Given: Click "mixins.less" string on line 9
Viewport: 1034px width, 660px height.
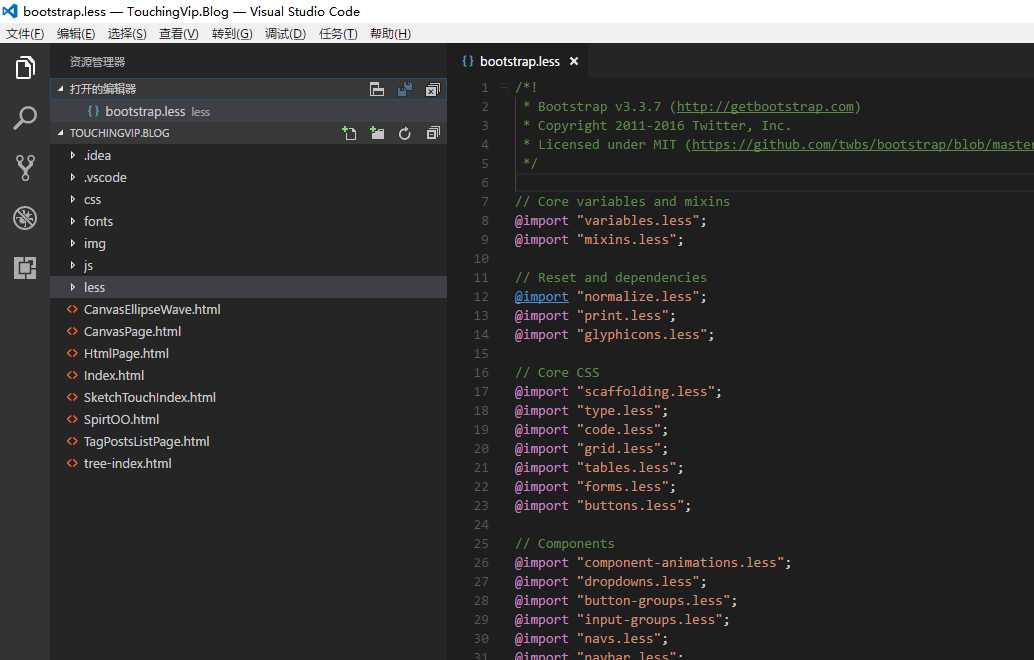Looking at the screenshot, I should pyautogui.click(x=626, y=240).
